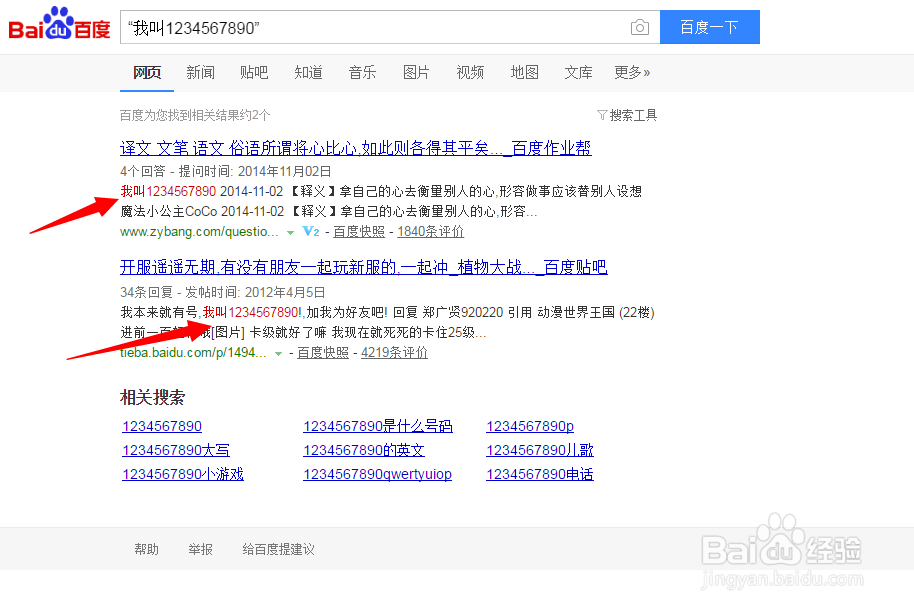
Task: Open 给百度提建议 footer link
Action: click(x=279, y=549)
